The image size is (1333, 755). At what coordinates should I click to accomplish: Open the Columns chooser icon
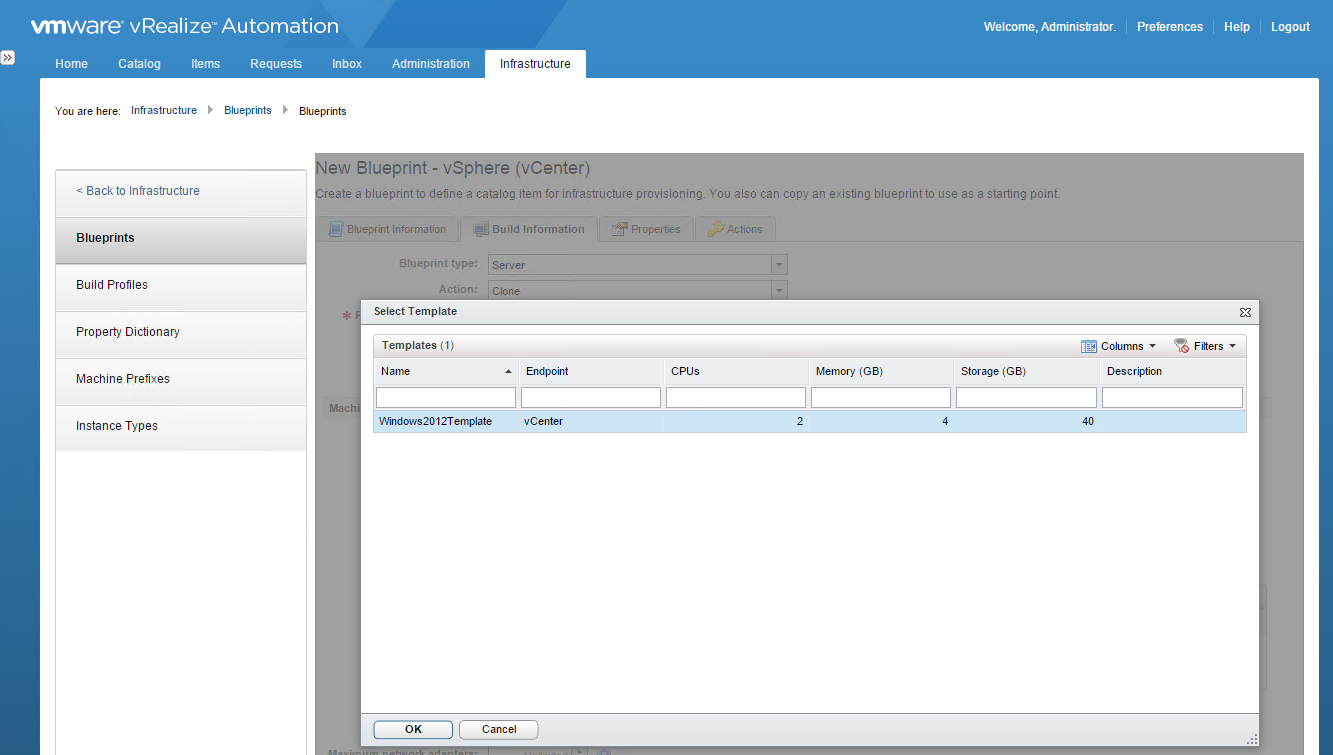tap(1089, 346)
